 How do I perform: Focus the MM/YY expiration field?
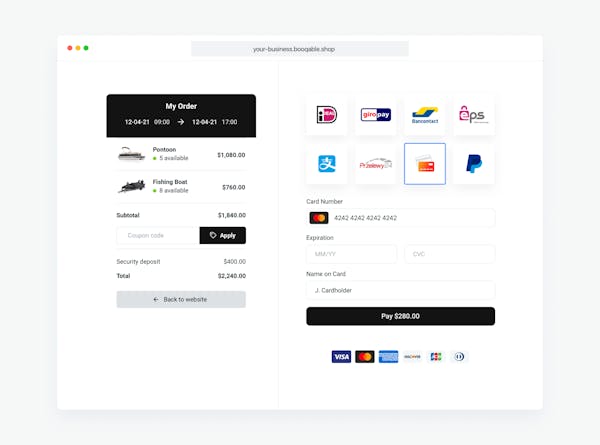click(x=351, y=254)
